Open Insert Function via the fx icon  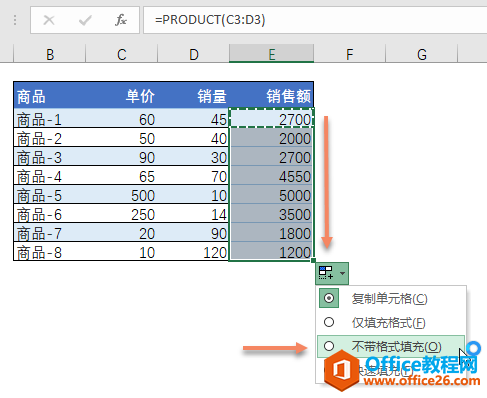tap(121, 20)
